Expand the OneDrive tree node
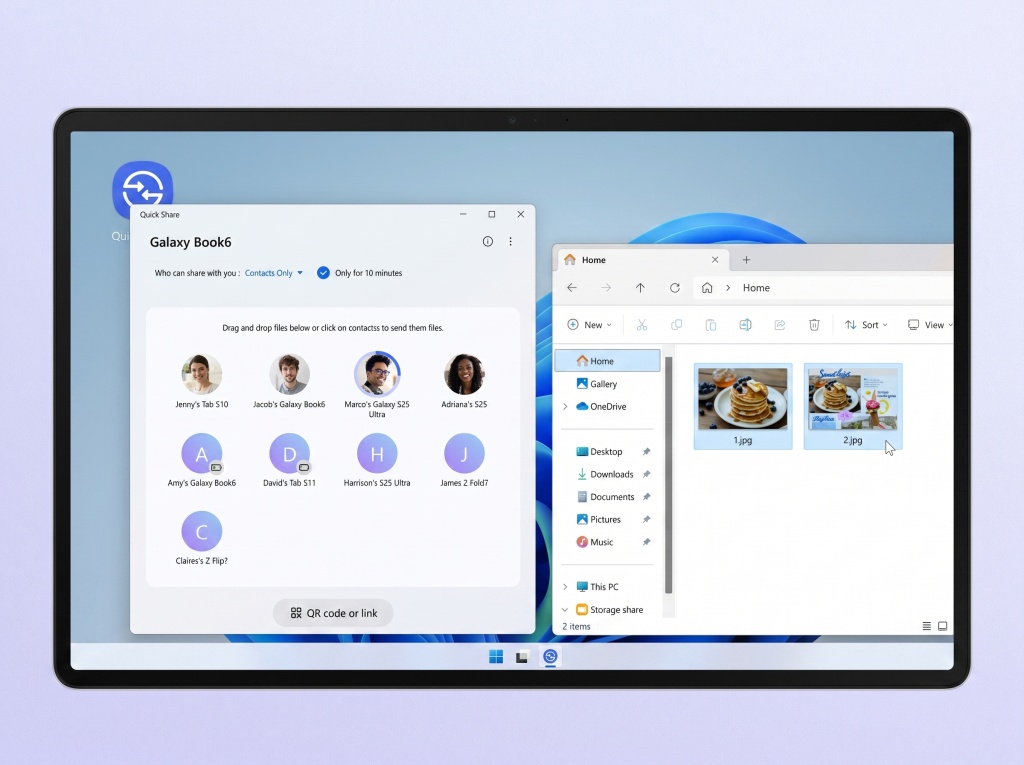1024x765 pixels. pos(565,406)
